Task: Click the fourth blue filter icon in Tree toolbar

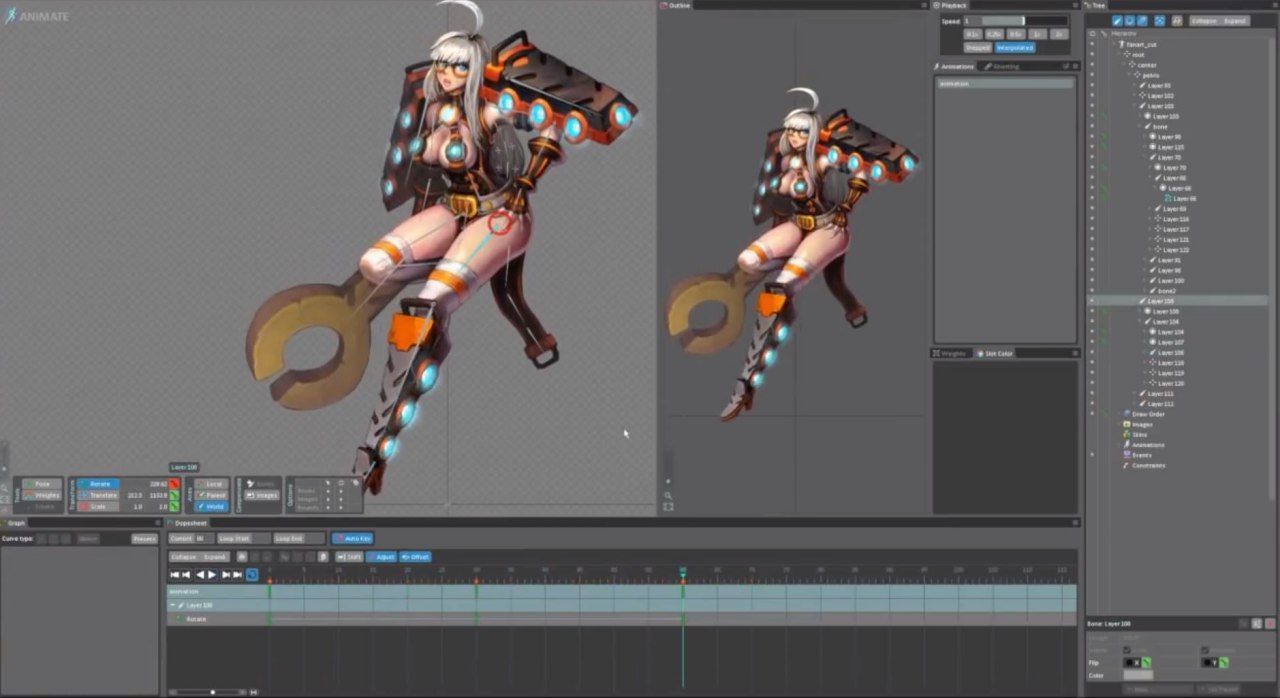Action: tap(1160, 21)
